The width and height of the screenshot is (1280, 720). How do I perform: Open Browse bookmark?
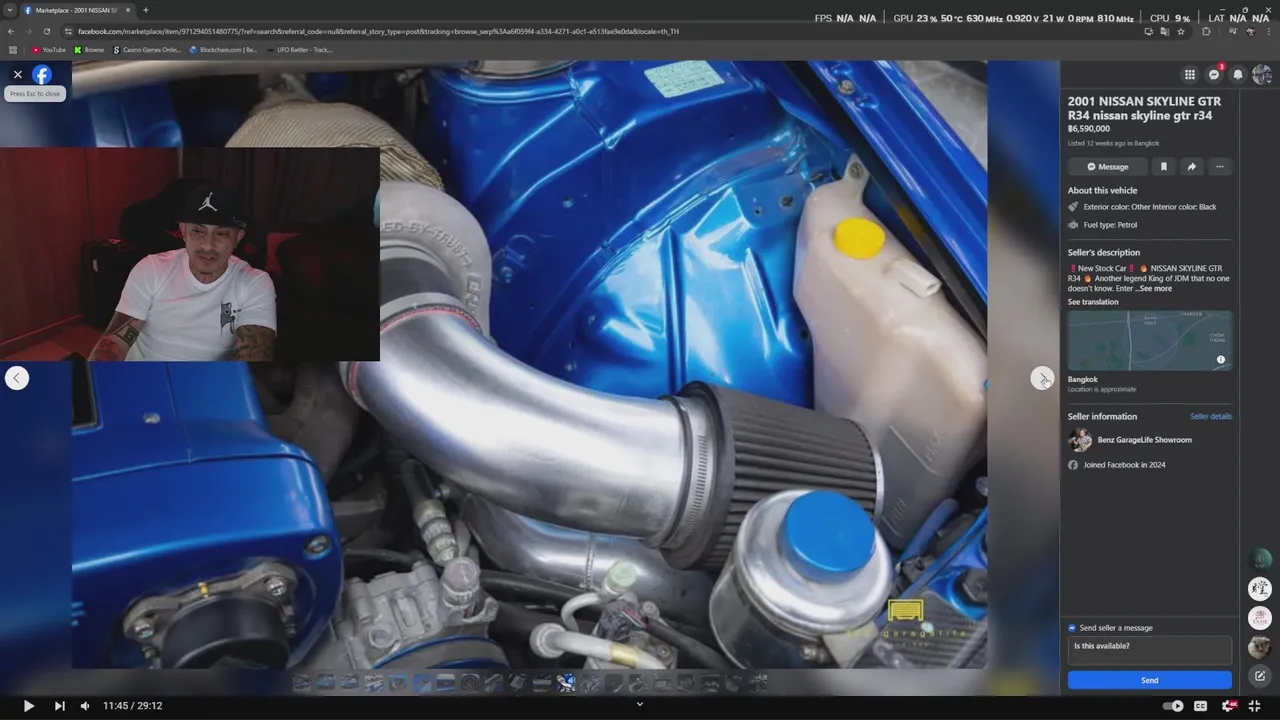[x=89, y=49]
